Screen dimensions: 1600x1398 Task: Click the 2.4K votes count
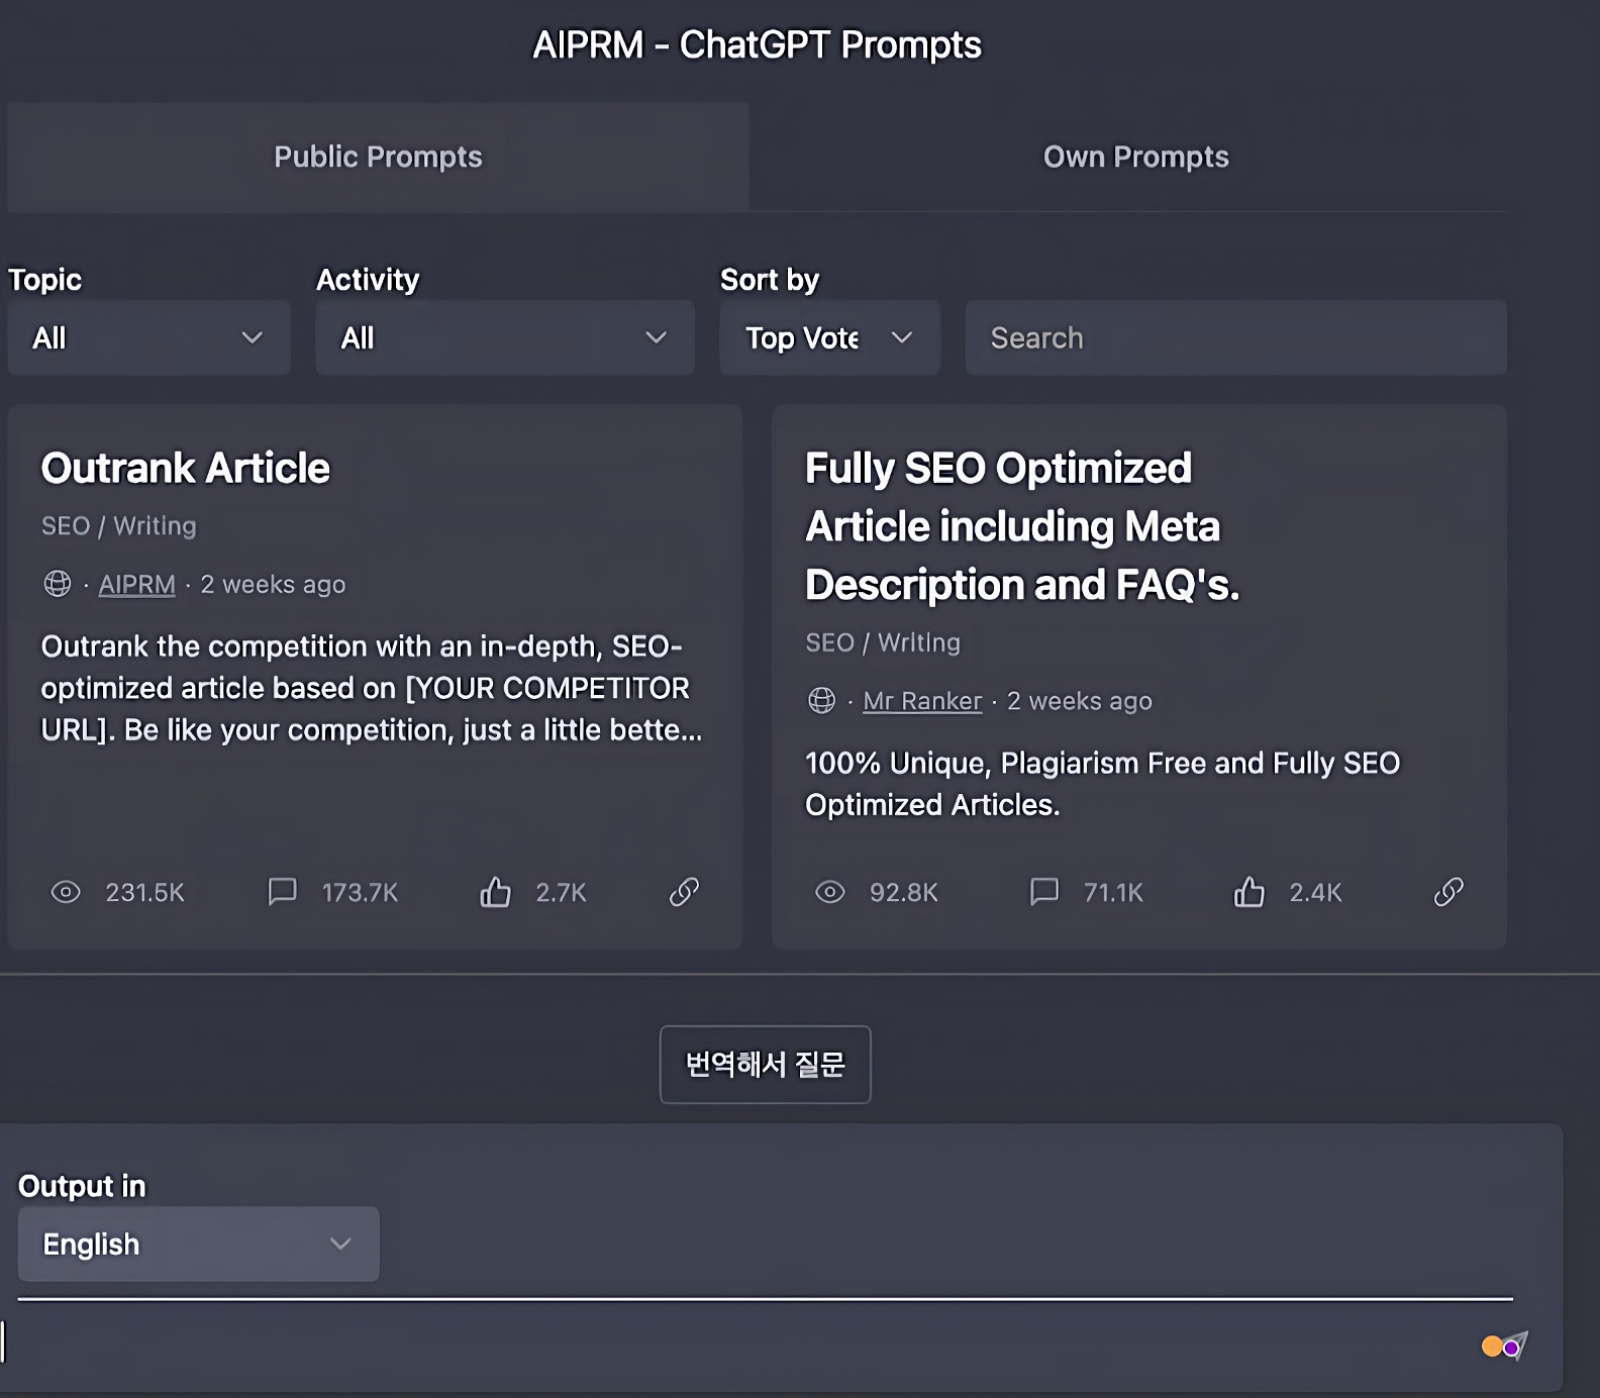[1315, 892]
